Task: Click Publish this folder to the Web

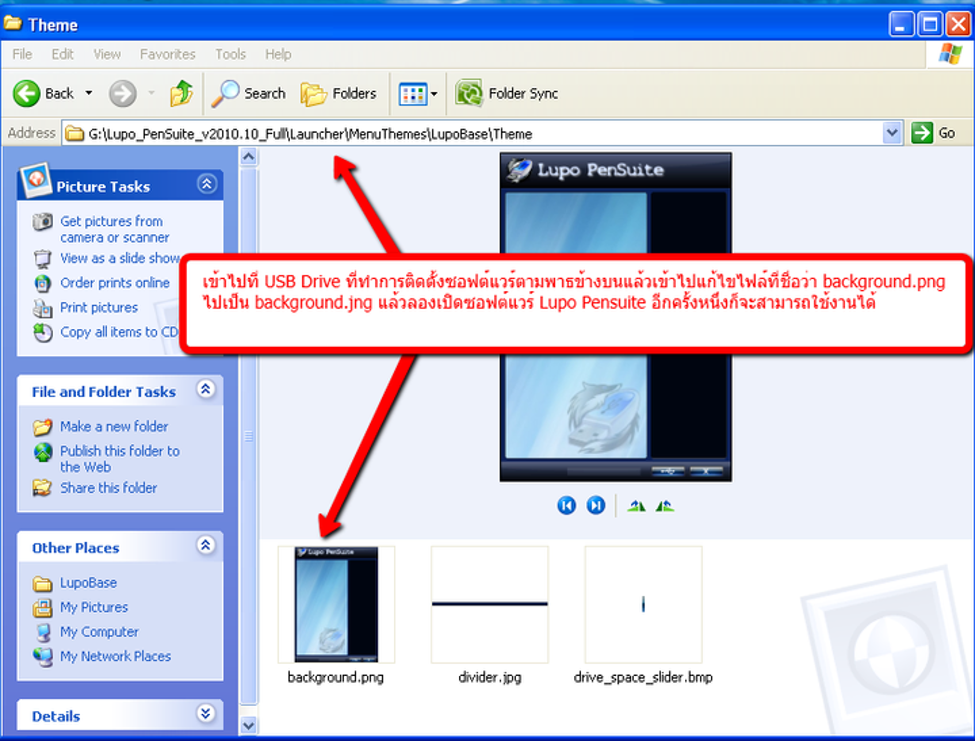Action: [x=120, y=459]
